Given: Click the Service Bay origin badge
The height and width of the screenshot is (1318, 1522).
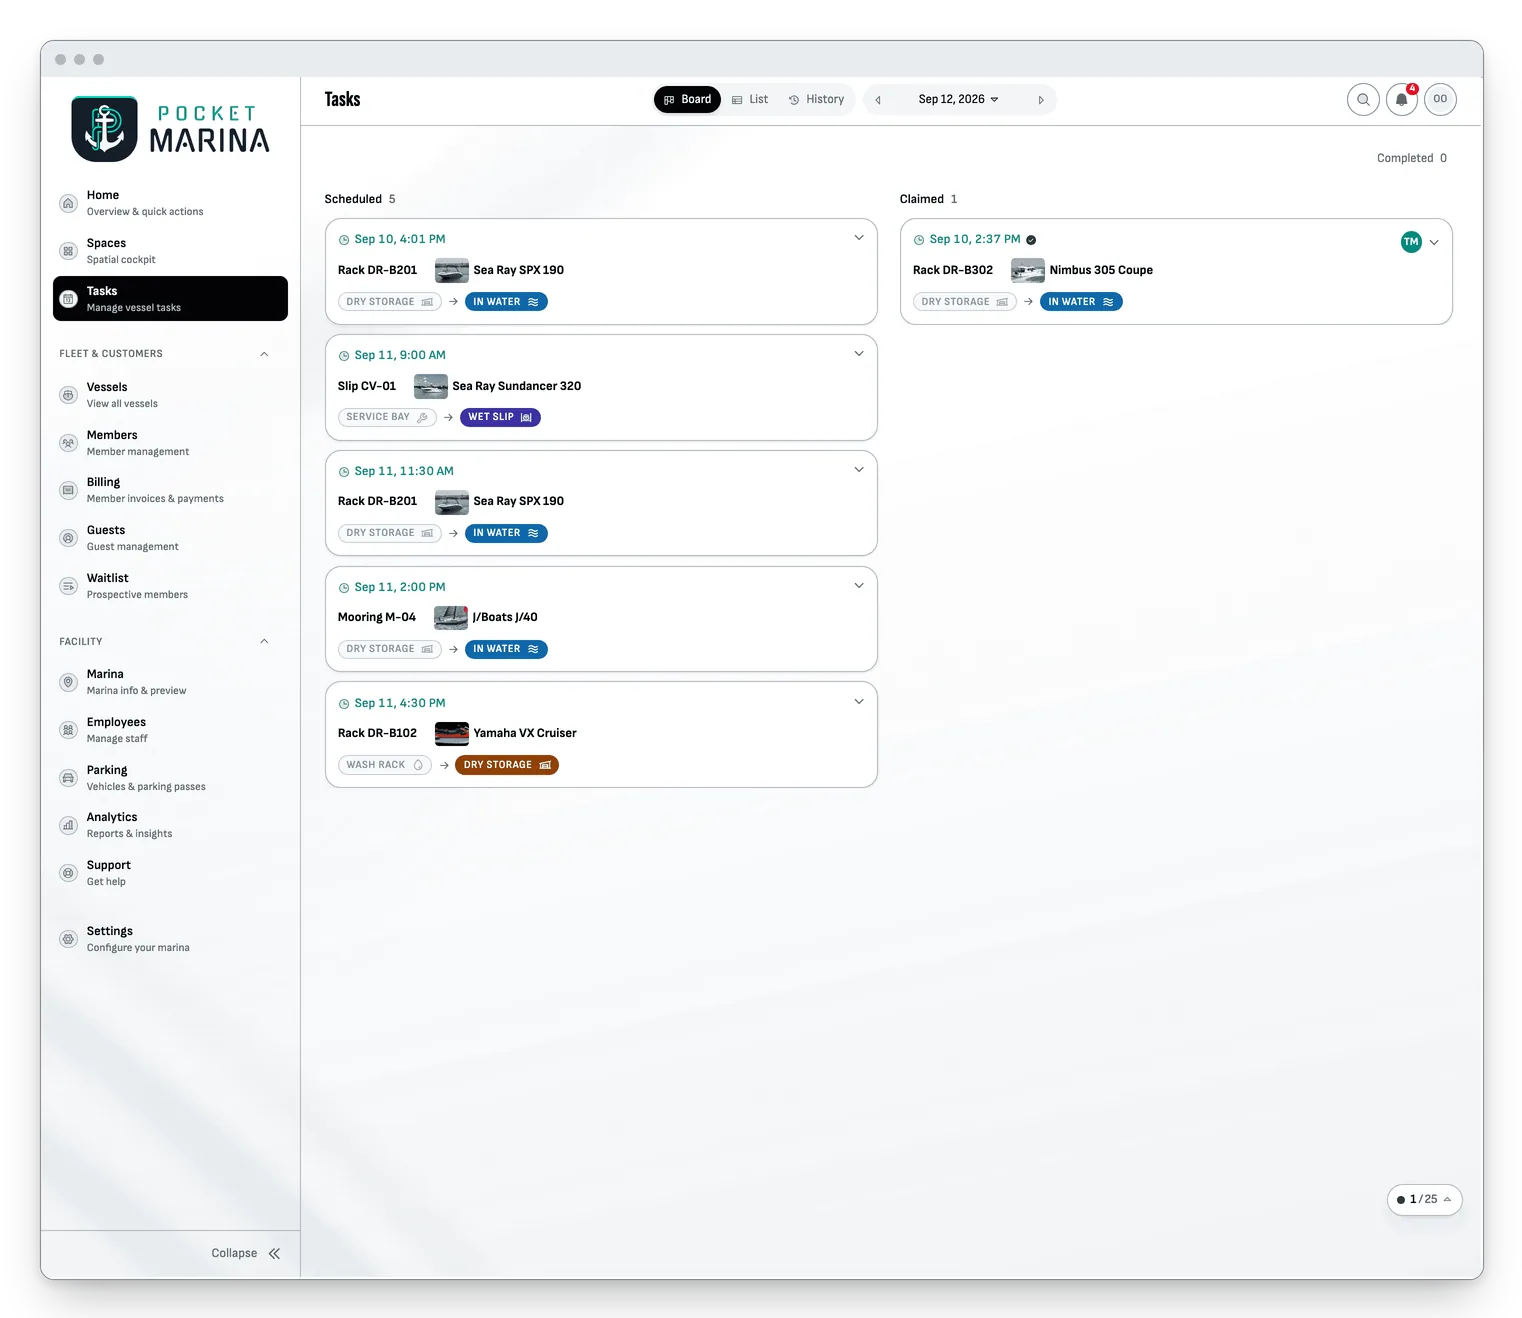Looking at the screenshot, I should [387, 417].
